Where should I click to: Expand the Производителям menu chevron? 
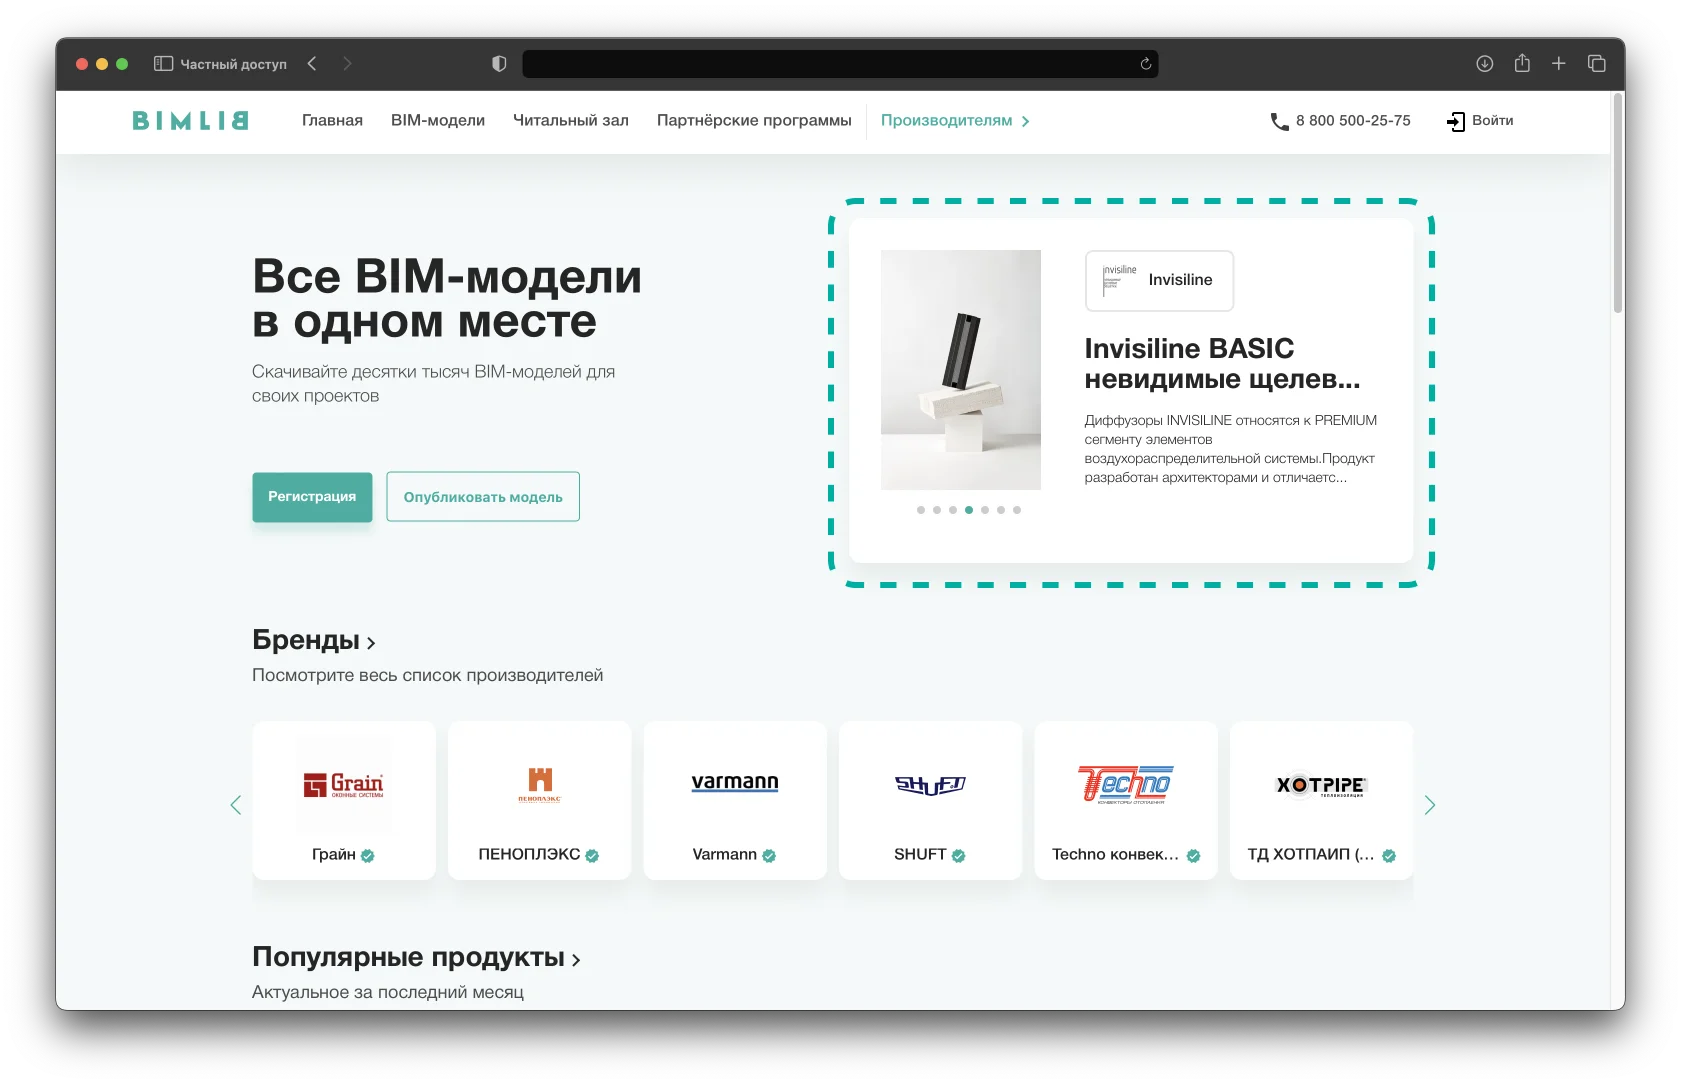click(1025, 121)
